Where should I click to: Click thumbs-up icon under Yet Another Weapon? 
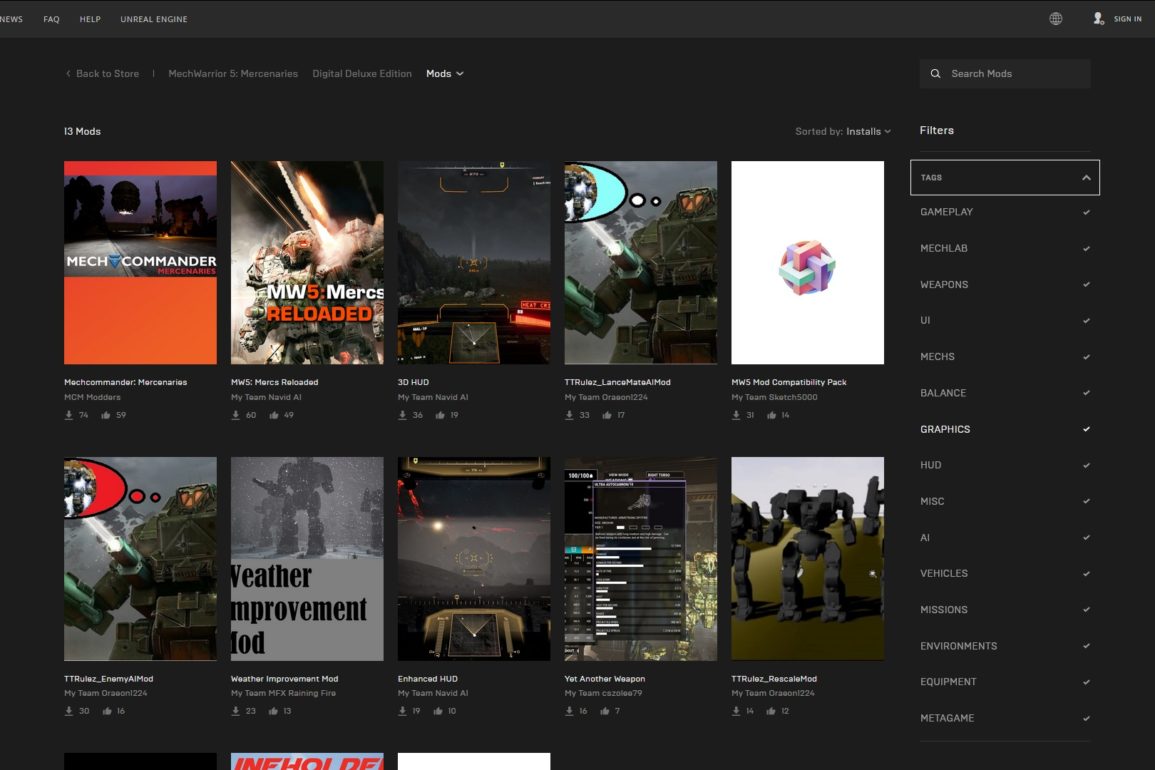(x=605, y=711)
